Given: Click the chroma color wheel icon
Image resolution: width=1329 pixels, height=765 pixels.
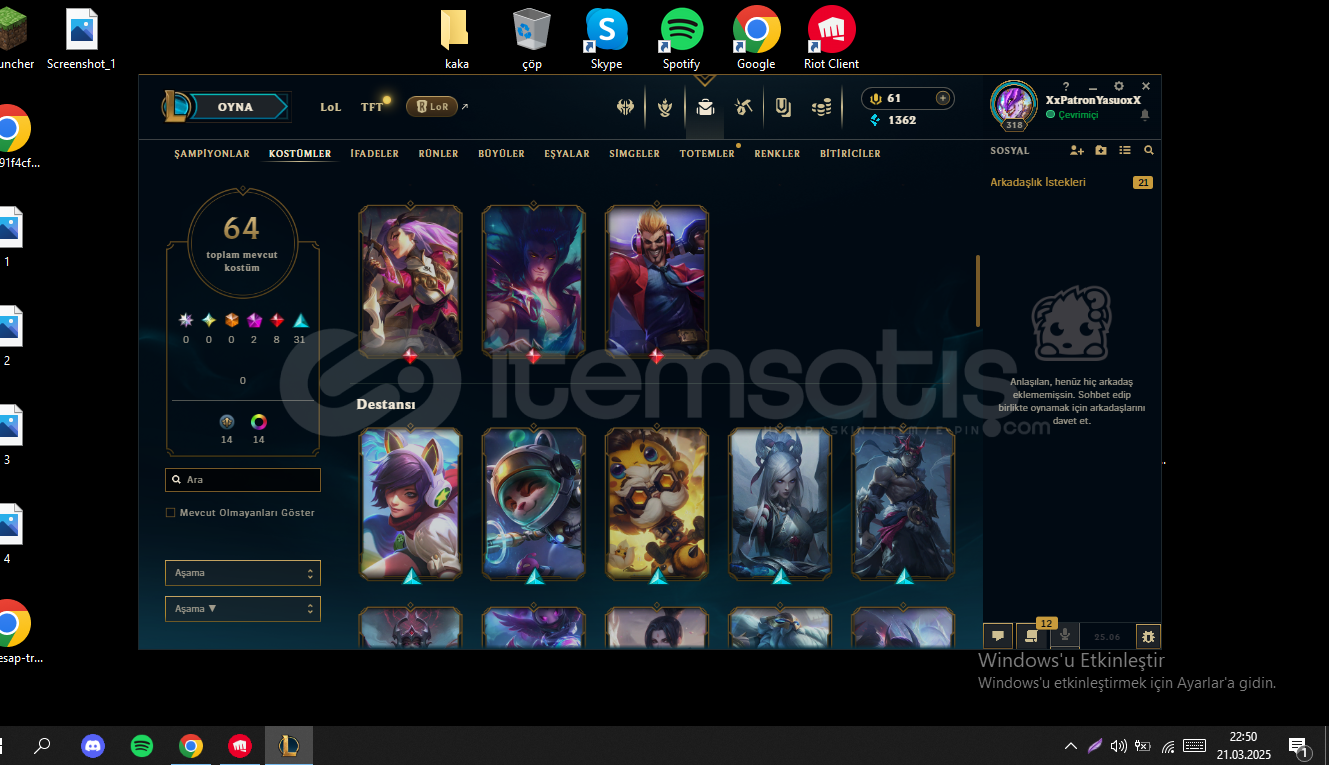Looking at the screenshot, I should pos(259,422).
